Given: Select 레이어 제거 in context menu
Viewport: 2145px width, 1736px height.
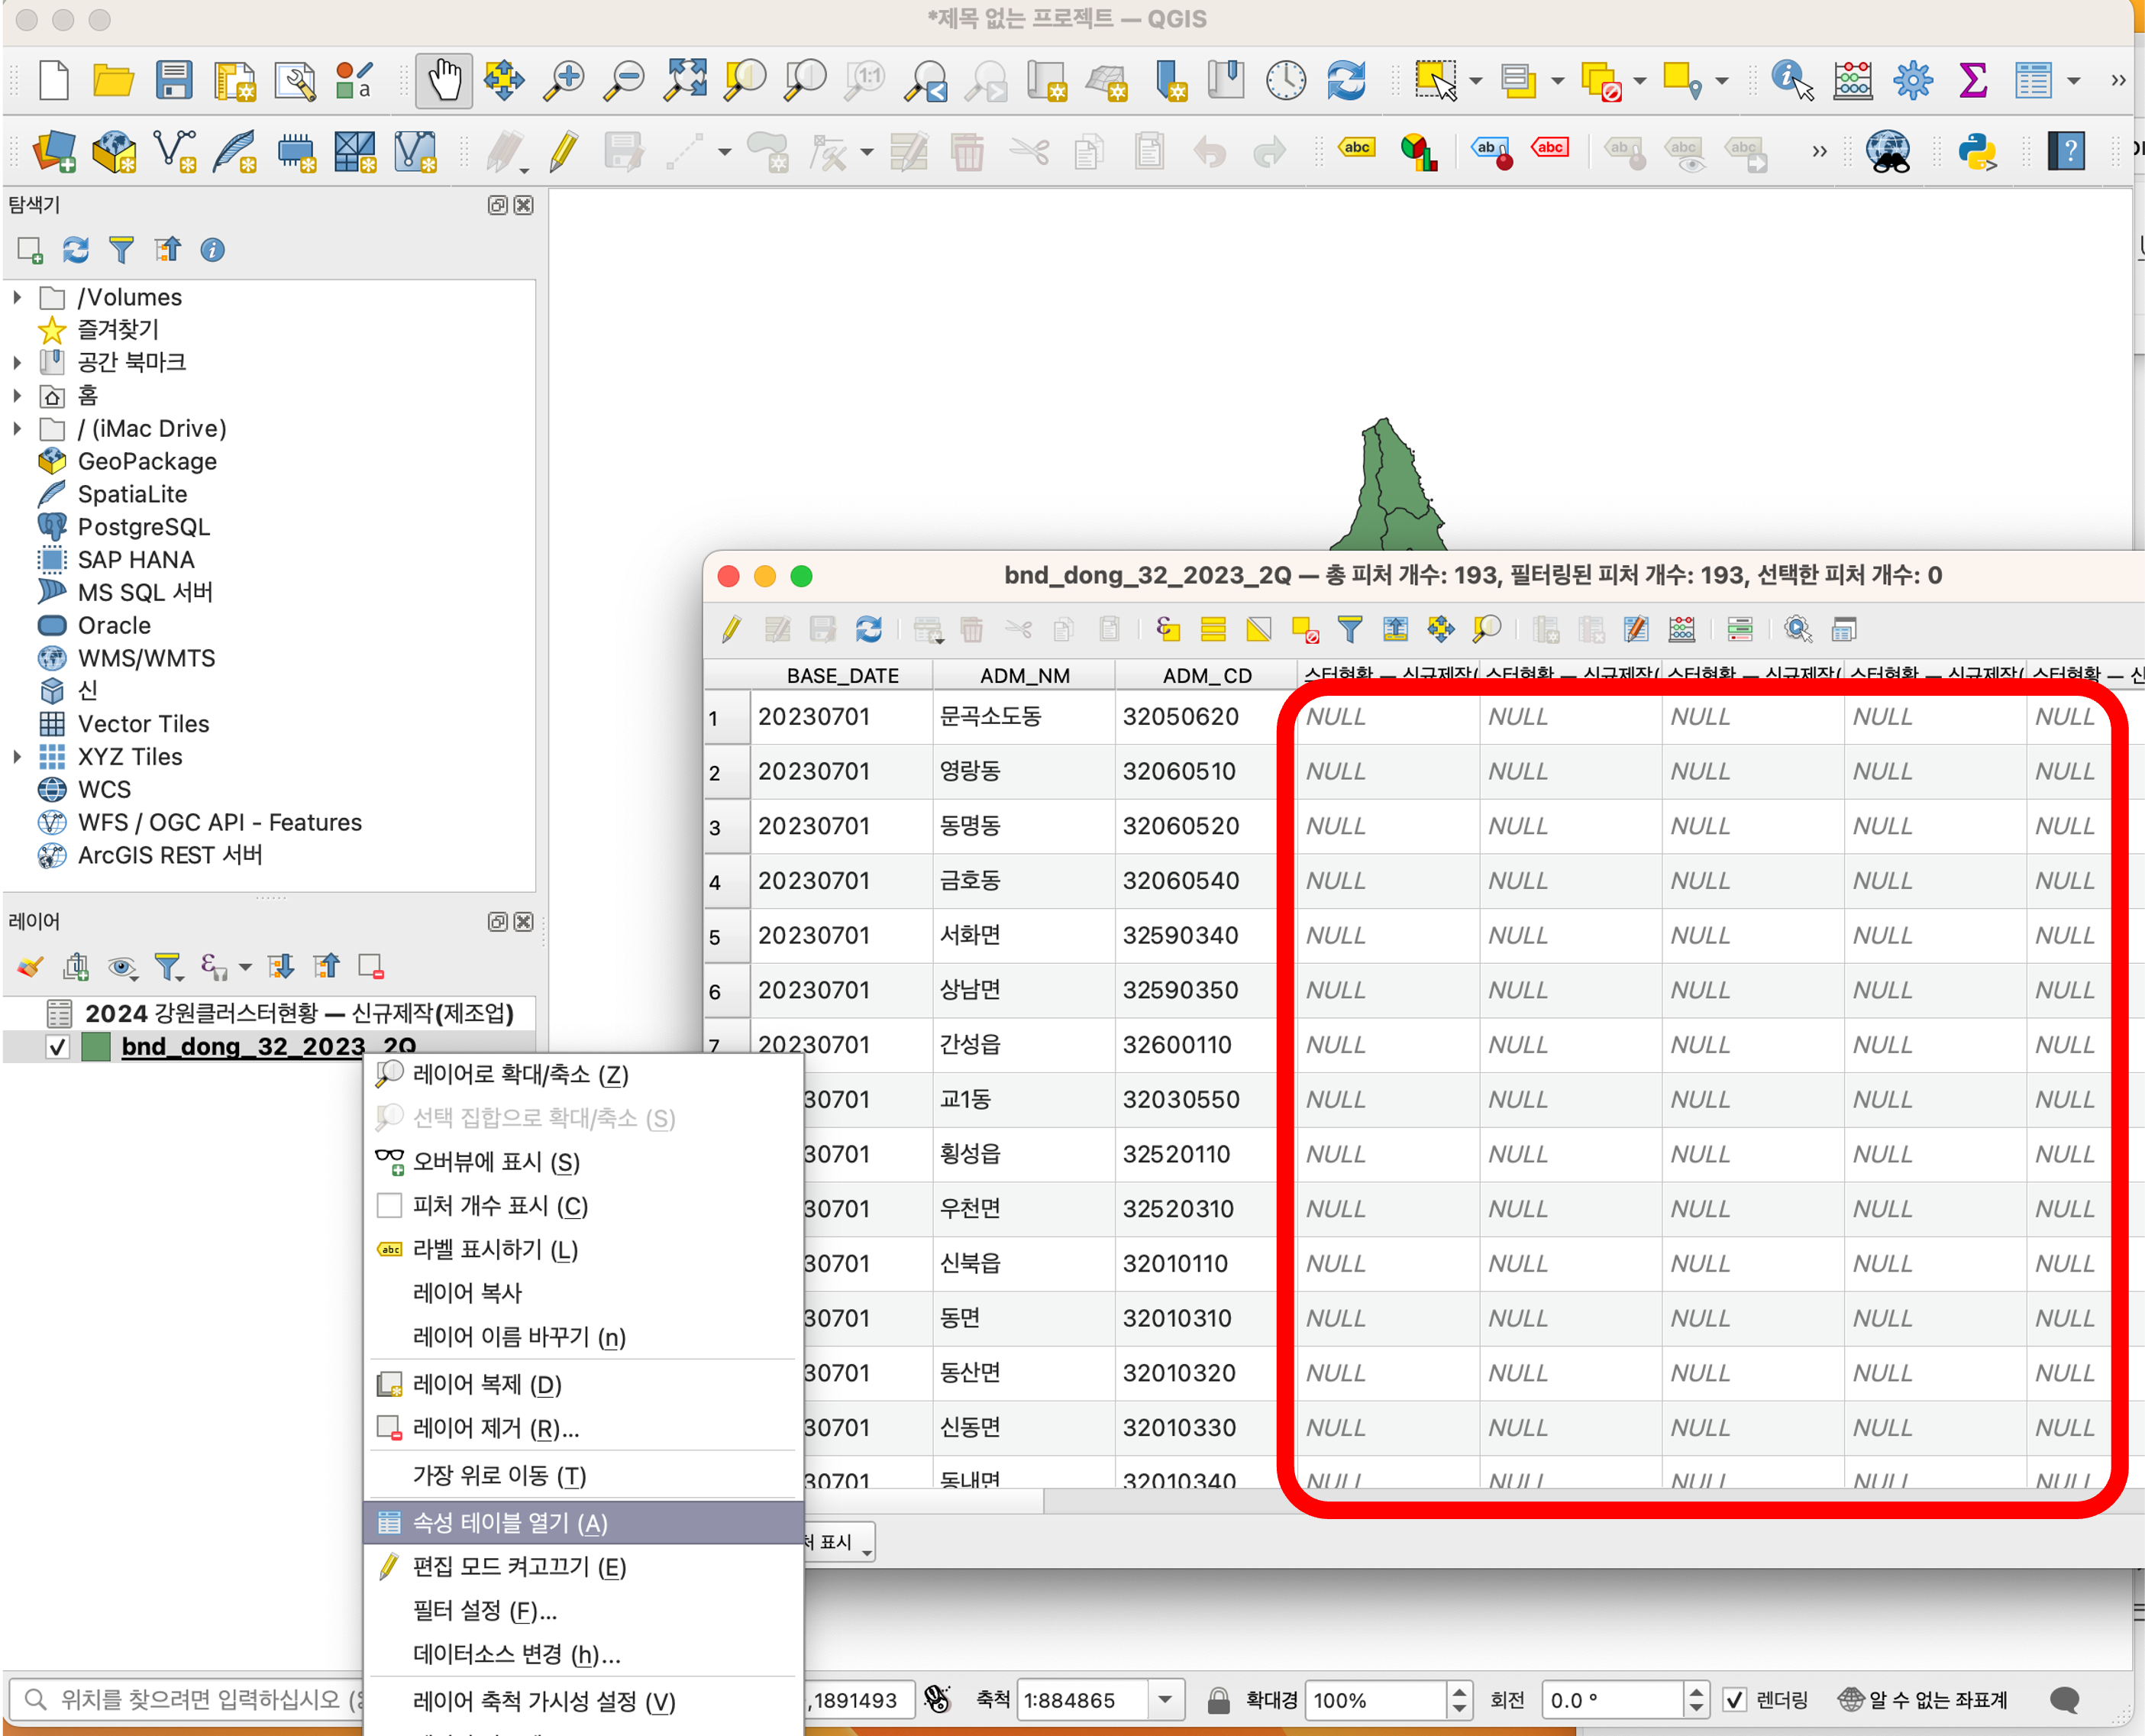Looking at the screenshot, I should pos(495,1428).
